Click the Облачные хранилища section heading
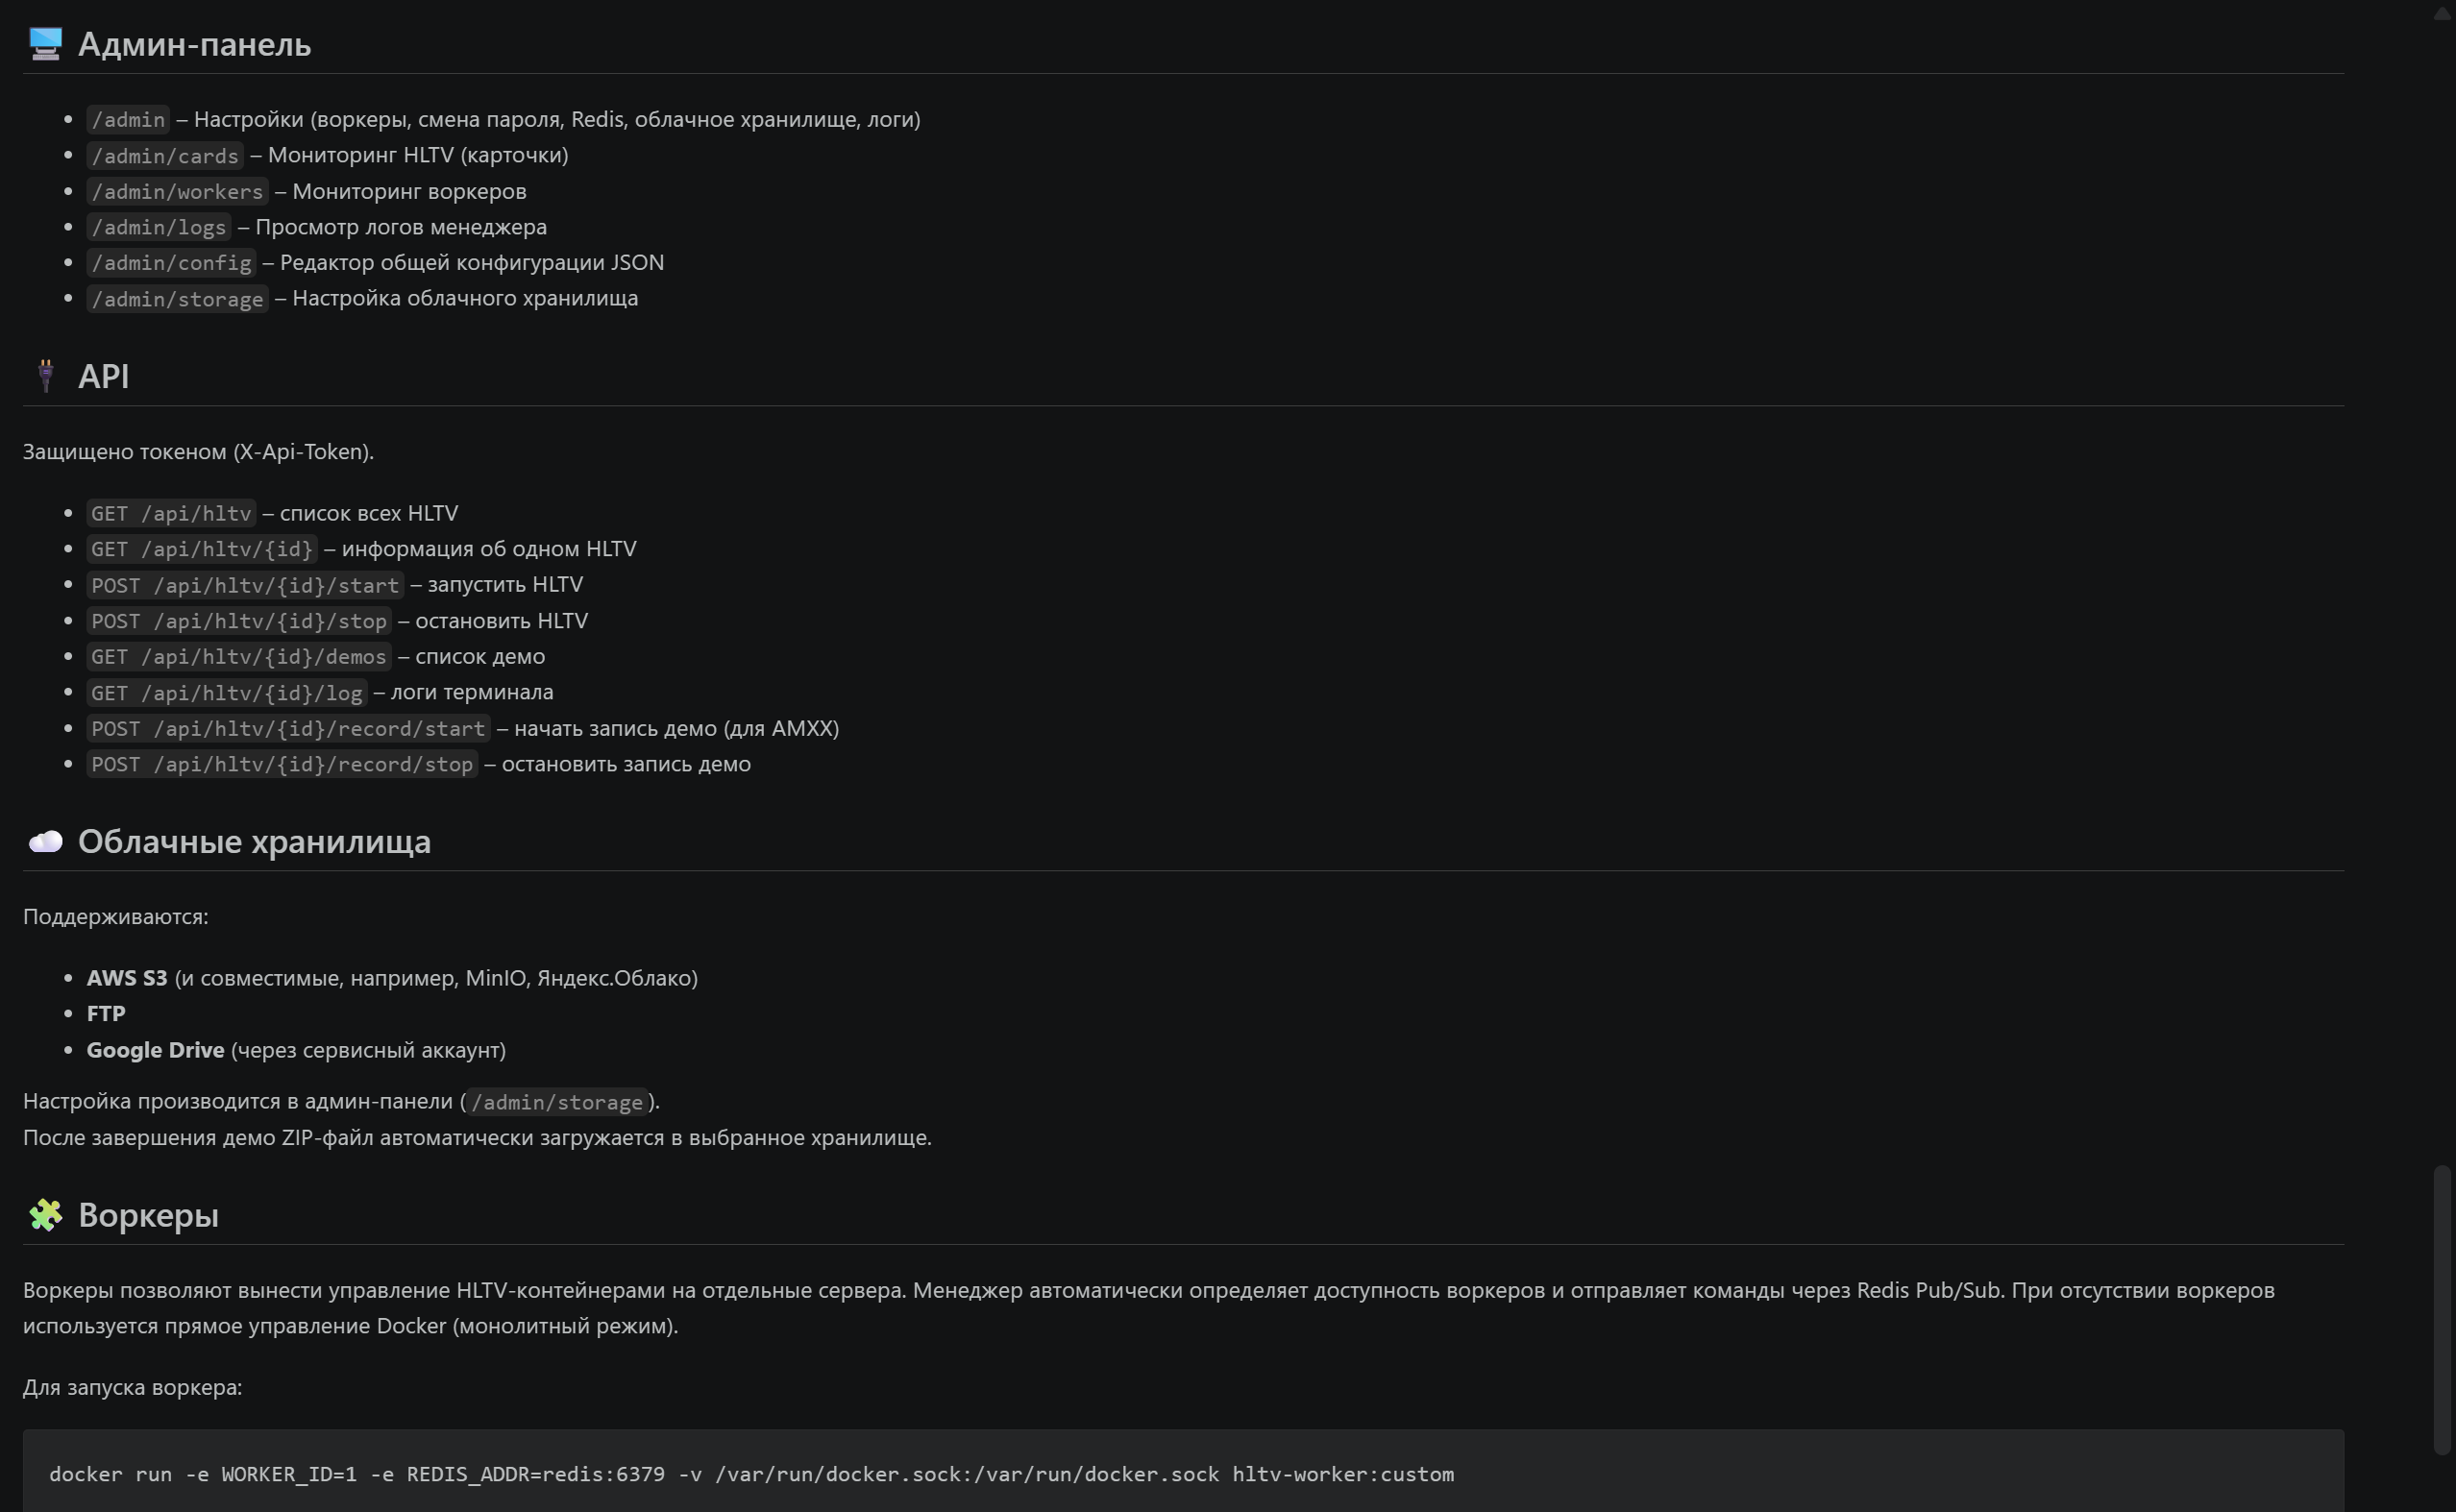2456x1512 pixels. point(254,841)
